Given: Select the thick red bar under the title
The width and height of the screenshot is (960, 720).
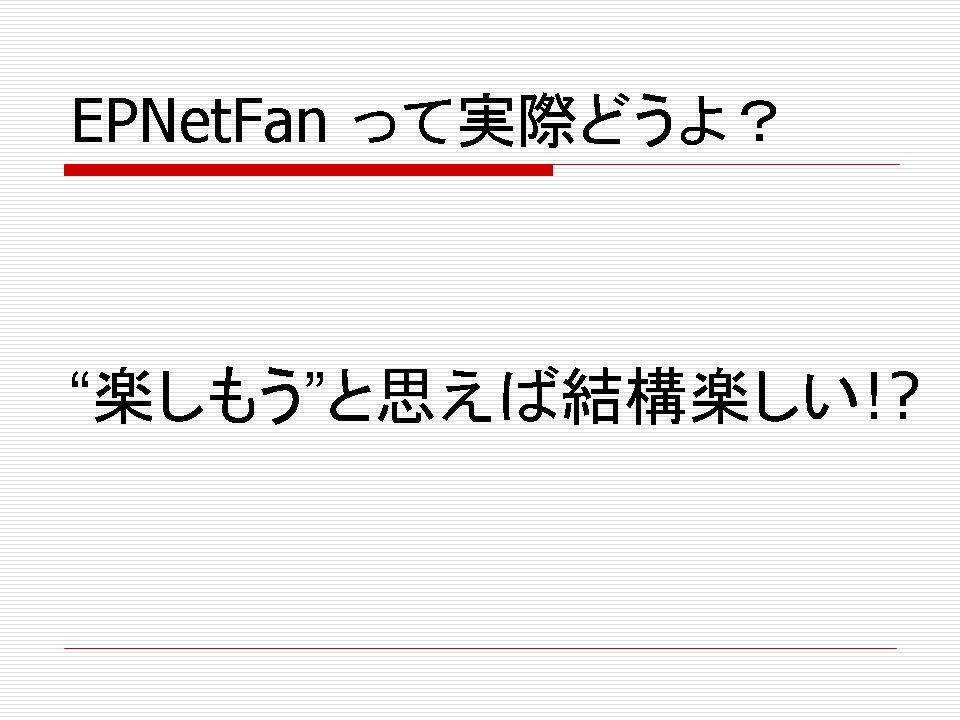Looking at the screenshot, I should (309, 170).
